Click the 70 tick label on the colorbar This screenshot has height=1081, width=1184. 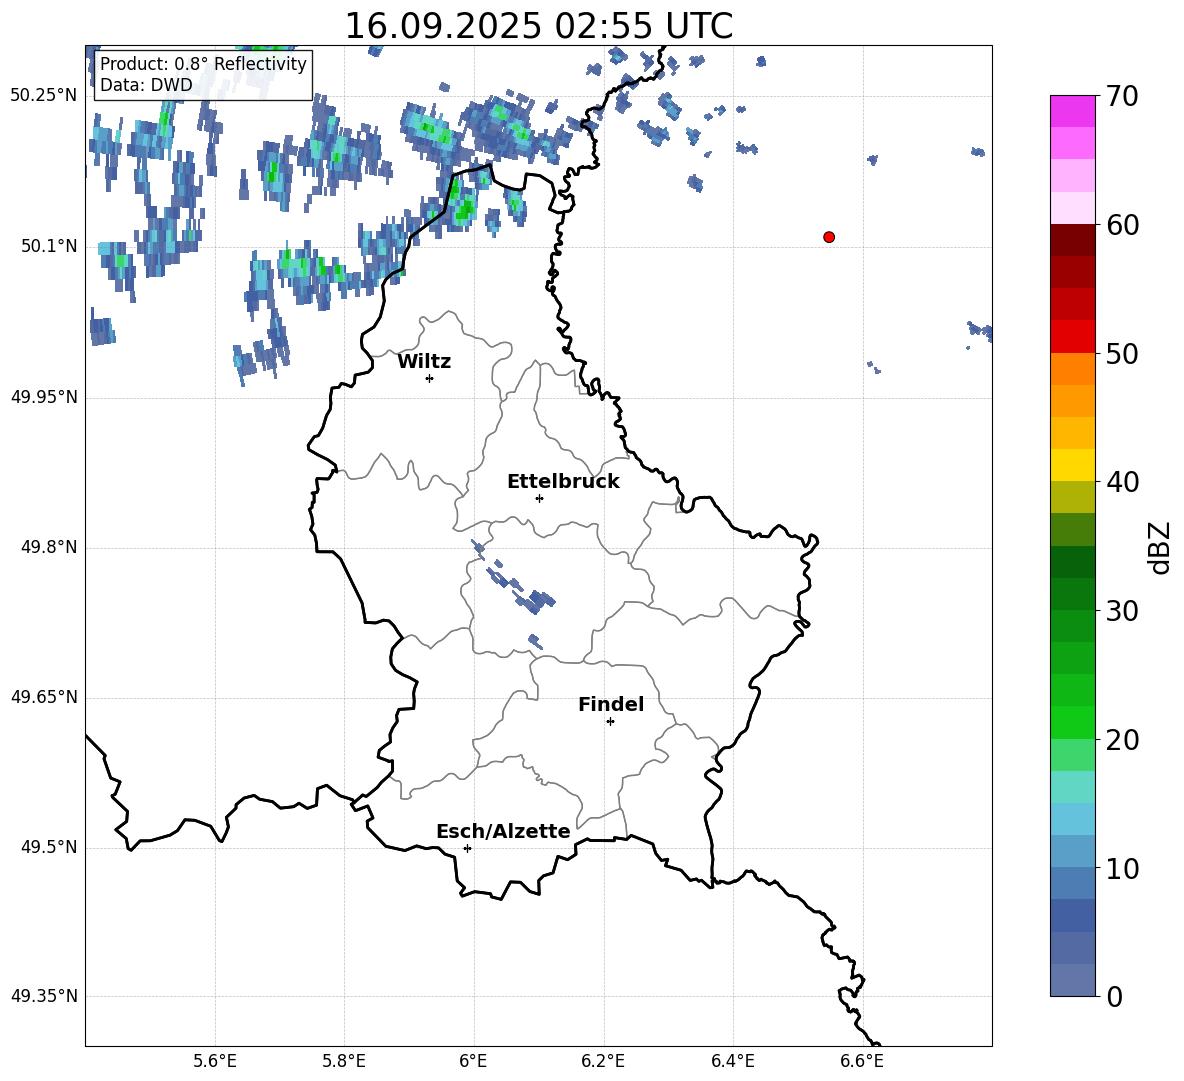coord(1122,97)
